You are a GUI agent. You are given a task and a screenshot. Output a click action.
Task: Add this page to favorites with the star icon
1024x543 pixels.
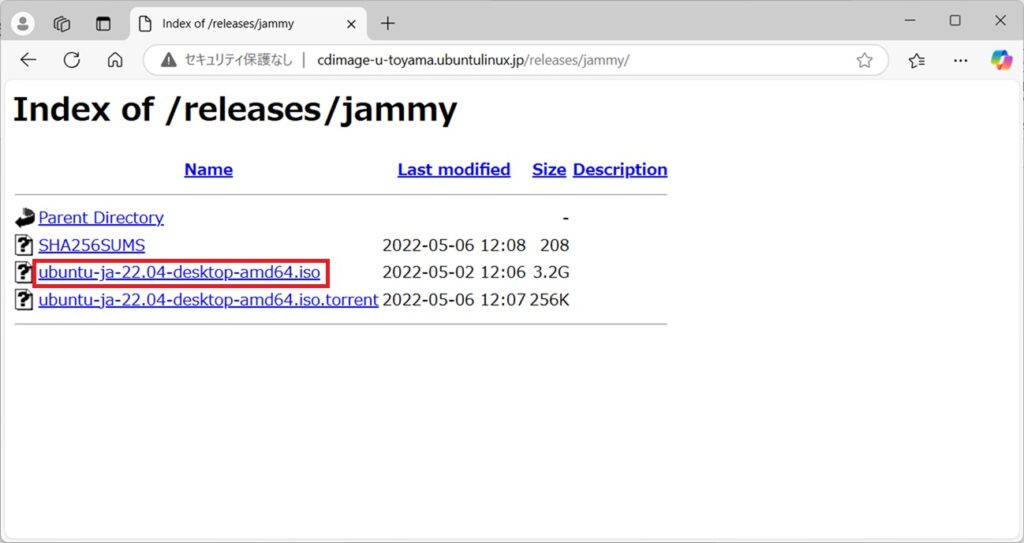click(x=865, y=60)
